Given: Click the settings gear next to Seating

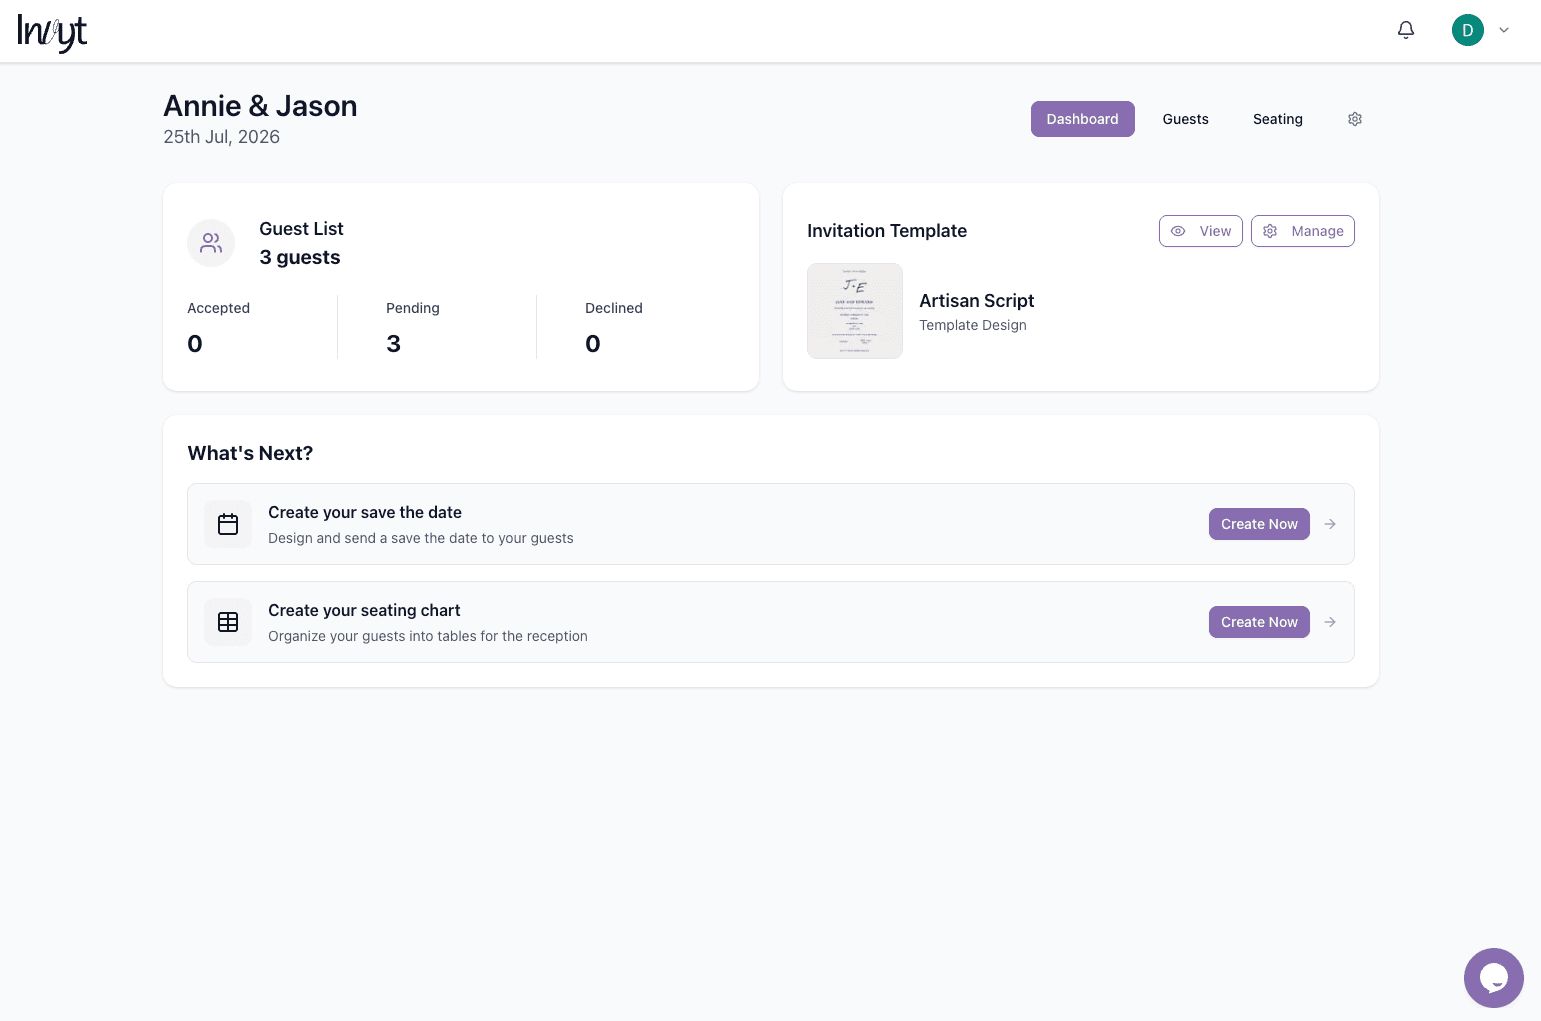Looking at the screenshot, I should click(x=1355, y=119).
